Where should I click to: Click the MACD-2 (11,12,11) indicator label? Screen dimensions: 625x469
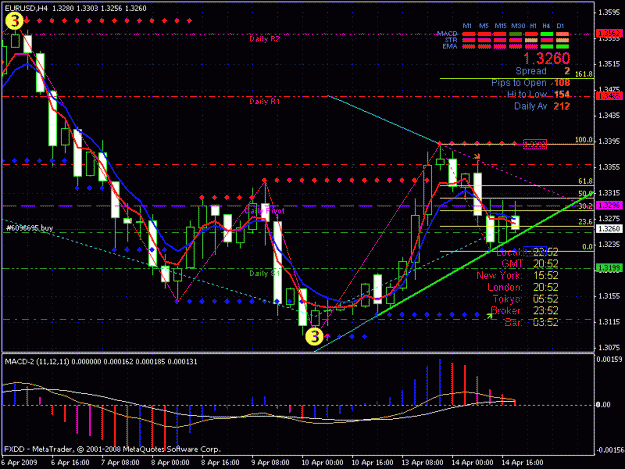pyautogui.click(x=37, y=362)
